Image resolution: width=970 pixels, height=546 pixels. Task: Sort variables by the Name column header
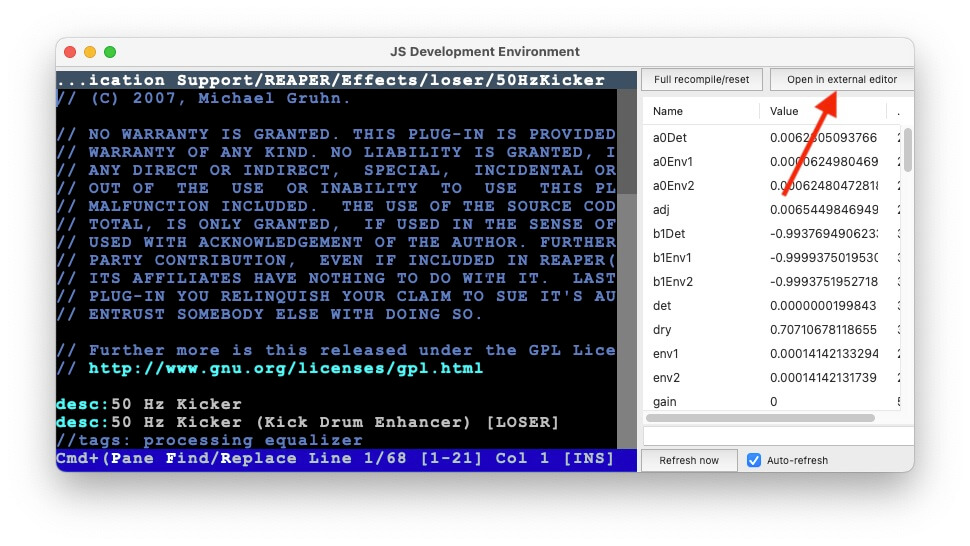point(699,111)
